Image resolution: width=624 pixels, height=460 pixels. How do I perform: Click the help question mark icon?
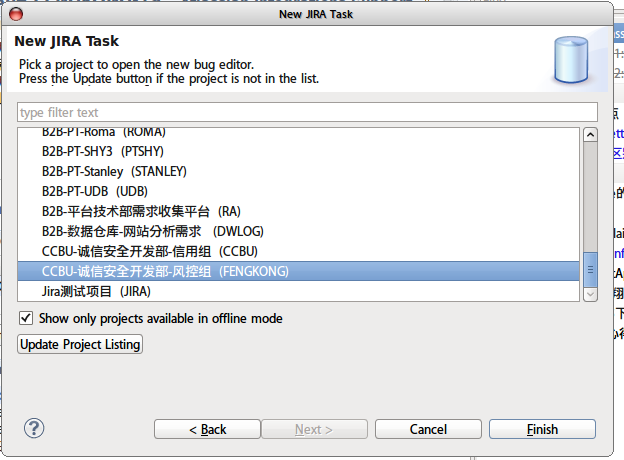coord(34,428)
